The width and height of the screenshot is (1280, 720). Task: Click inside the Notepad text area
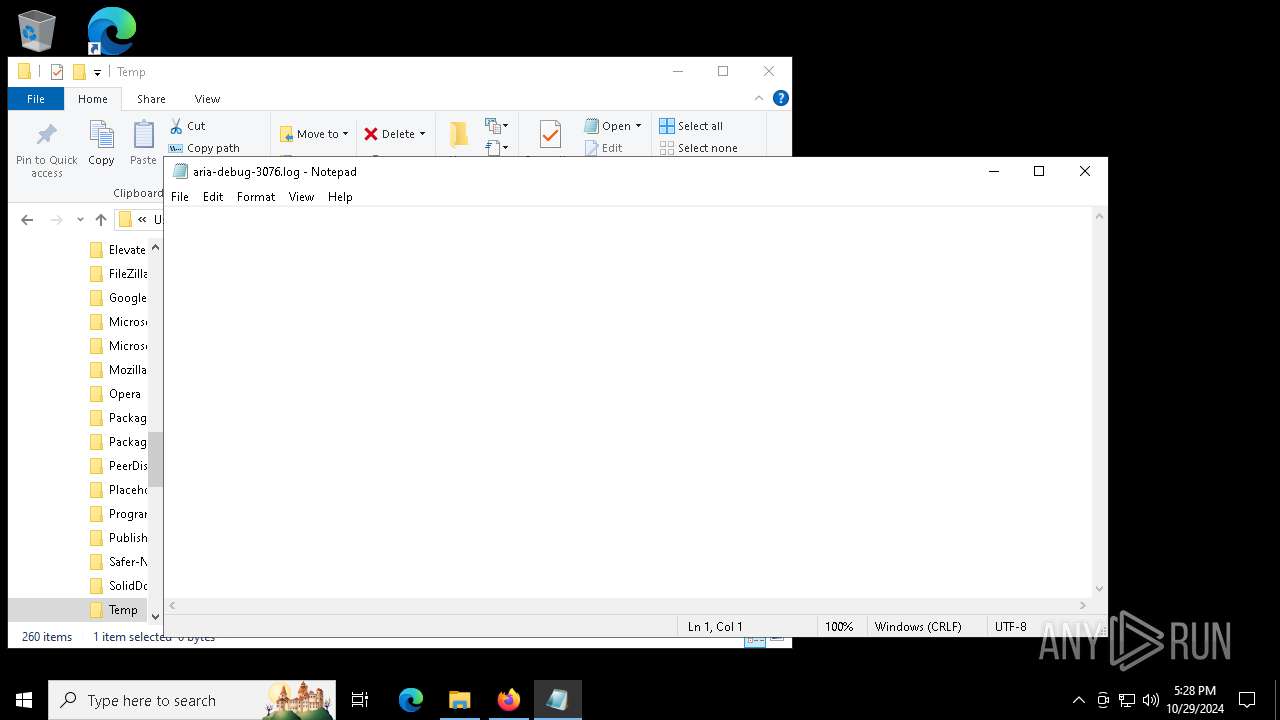pos(628,402)
